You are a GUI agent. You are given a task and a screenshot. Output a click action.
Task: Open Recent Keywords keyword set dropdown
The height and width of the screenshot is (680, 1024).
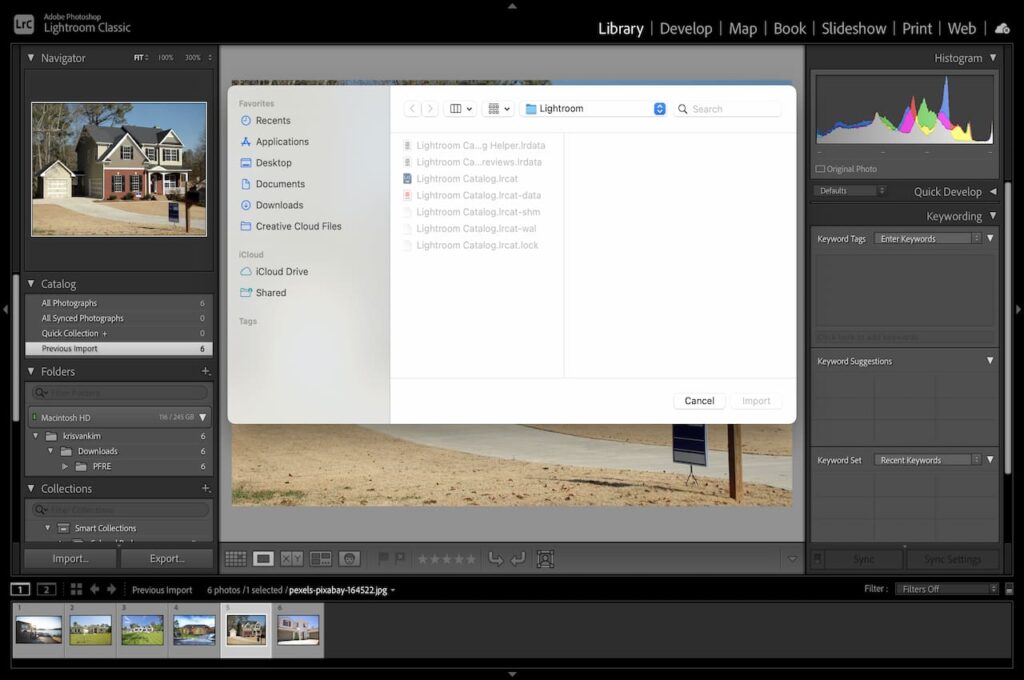[x=928, y=460]
